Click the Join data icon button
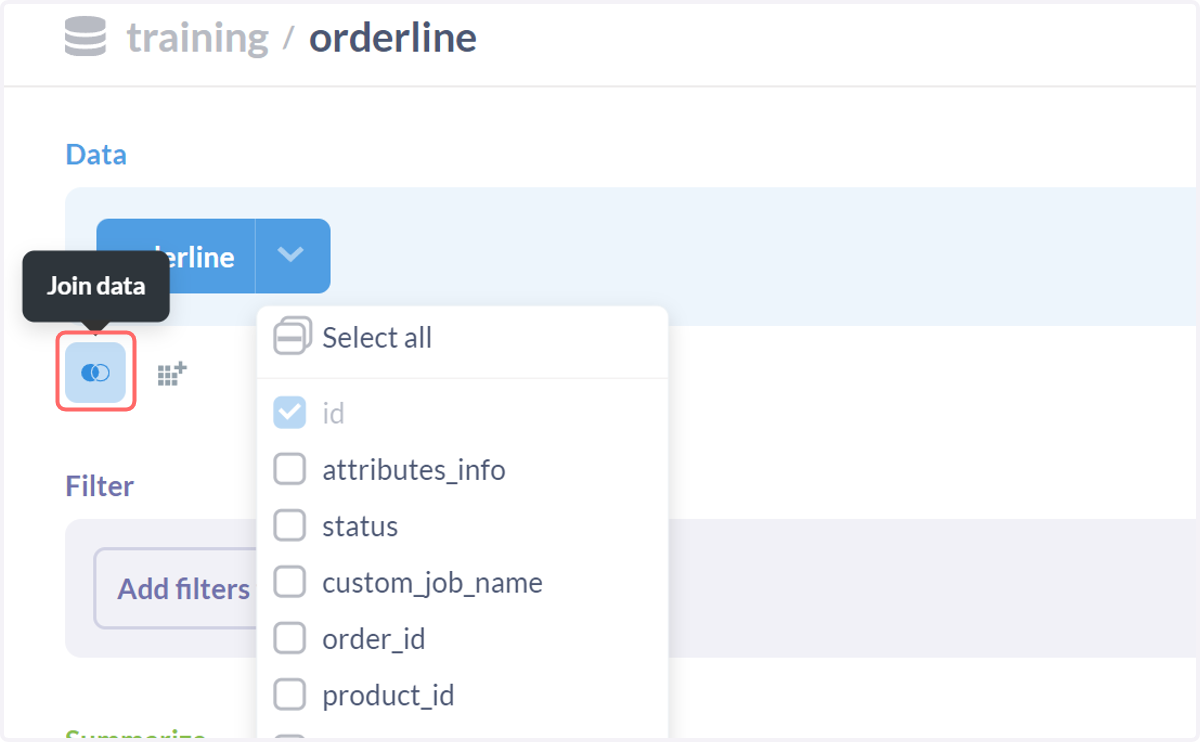This screenshot has width=1200, height=742. [95, 373]
